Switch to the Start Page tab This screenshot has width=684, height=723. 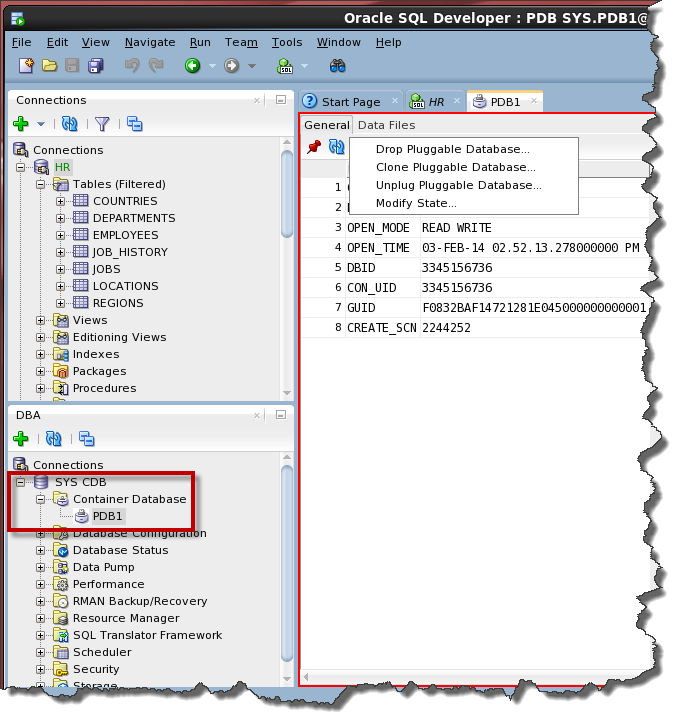click(x=351, y=102)
